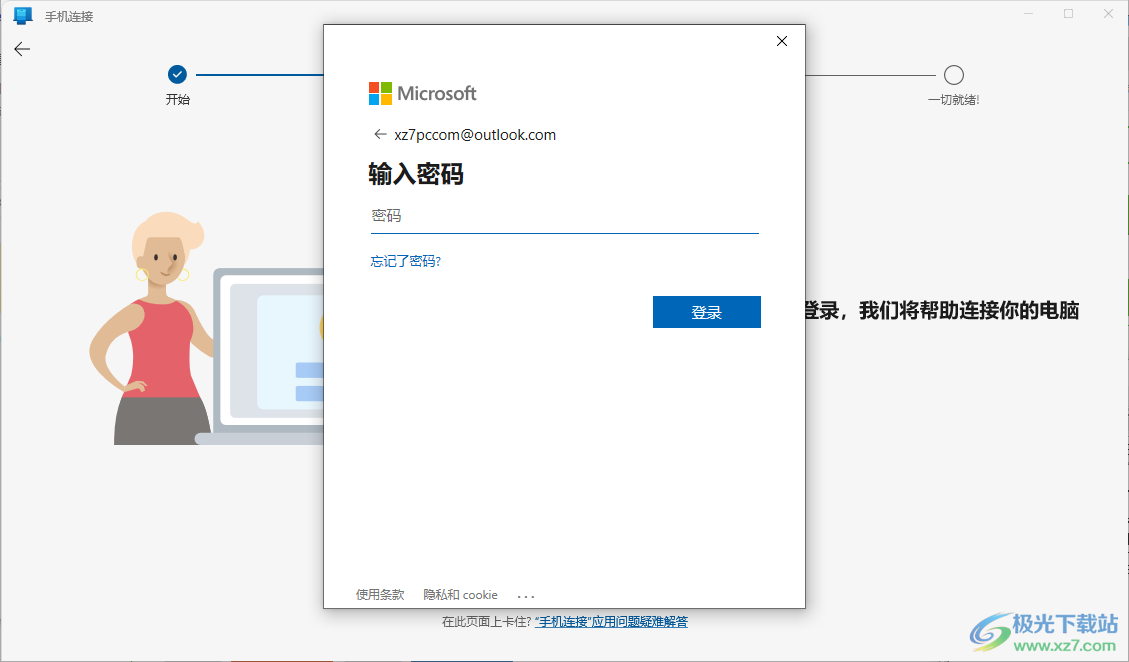
Task: Open 使用条款 terms of use link
Action: pos(380,595)
